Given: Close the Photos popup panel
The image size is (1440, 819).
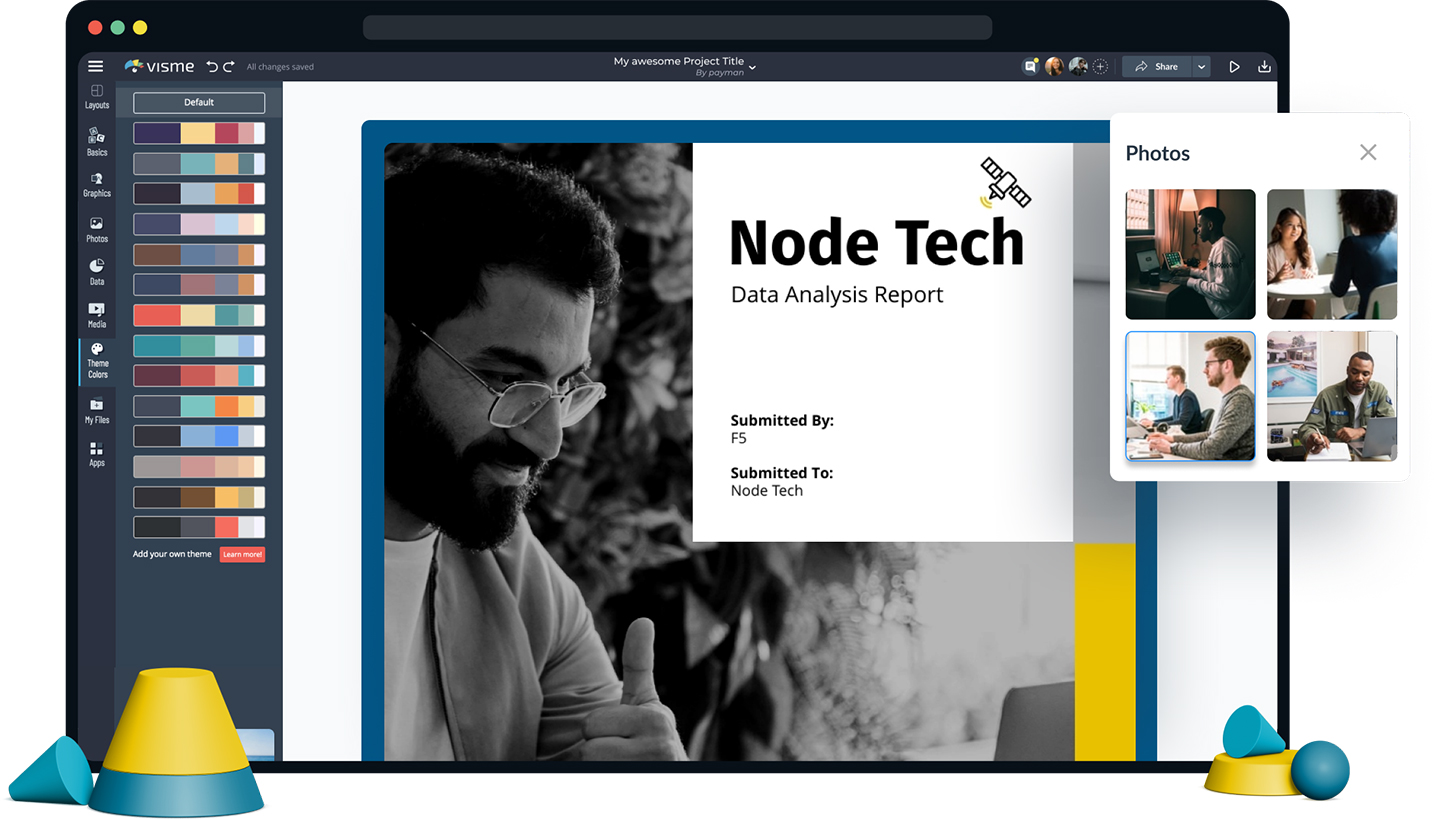Looking at the screenshot, I should coord(1368,152).
